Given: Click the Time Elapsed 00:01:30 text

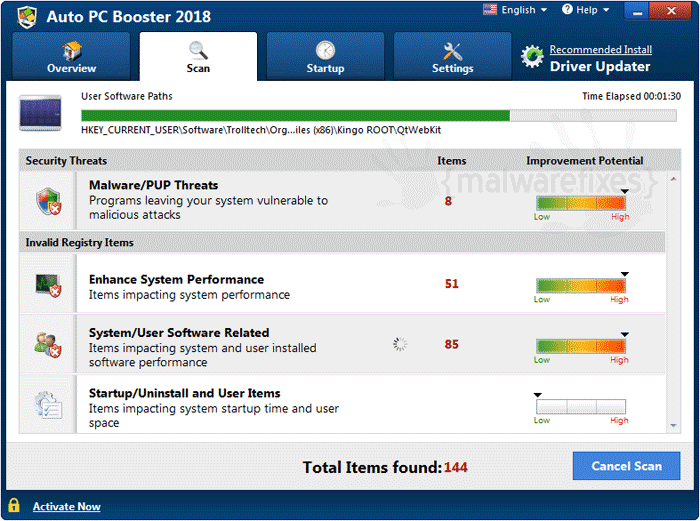Looking at the screenshot, I should [631, 96].
